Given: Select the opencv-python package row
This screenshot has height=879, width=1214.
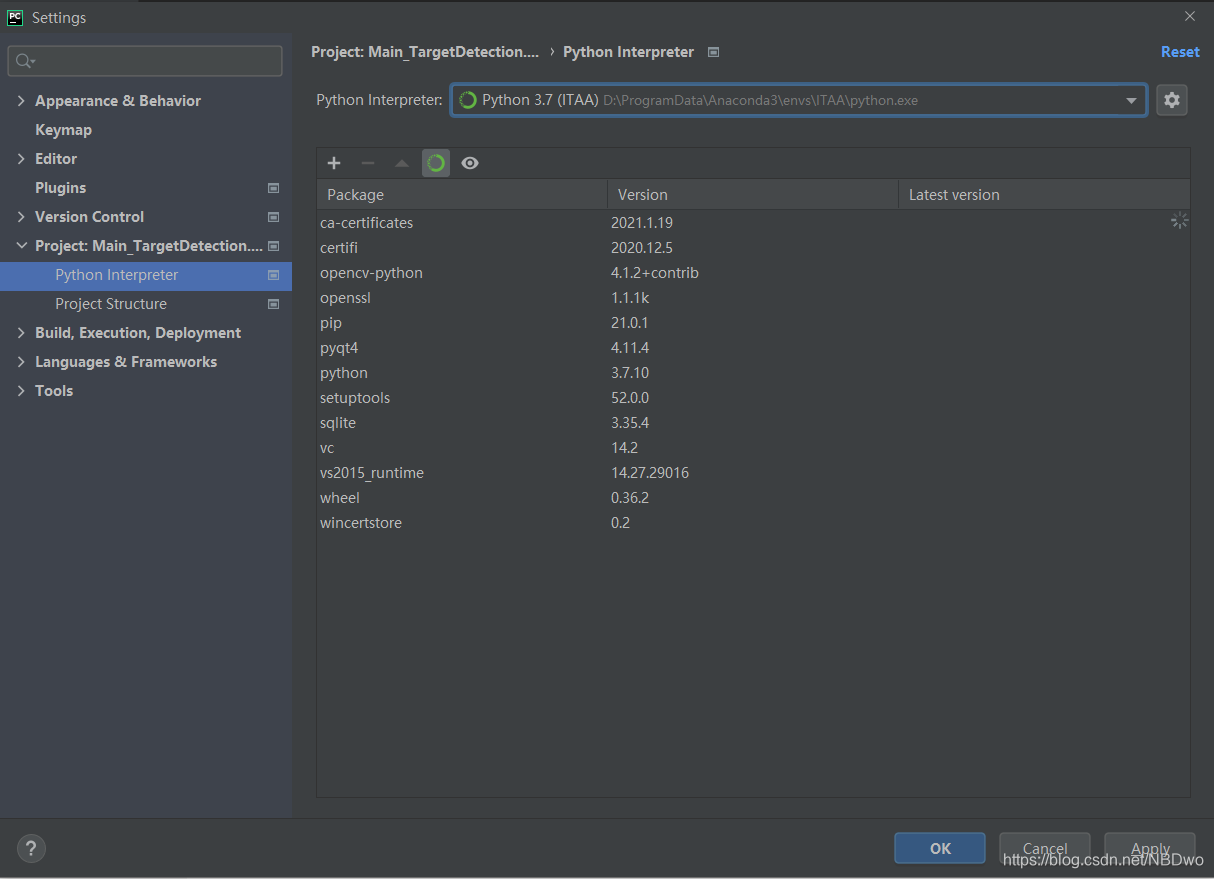Looking at the screenshot, I should [753, 273].
